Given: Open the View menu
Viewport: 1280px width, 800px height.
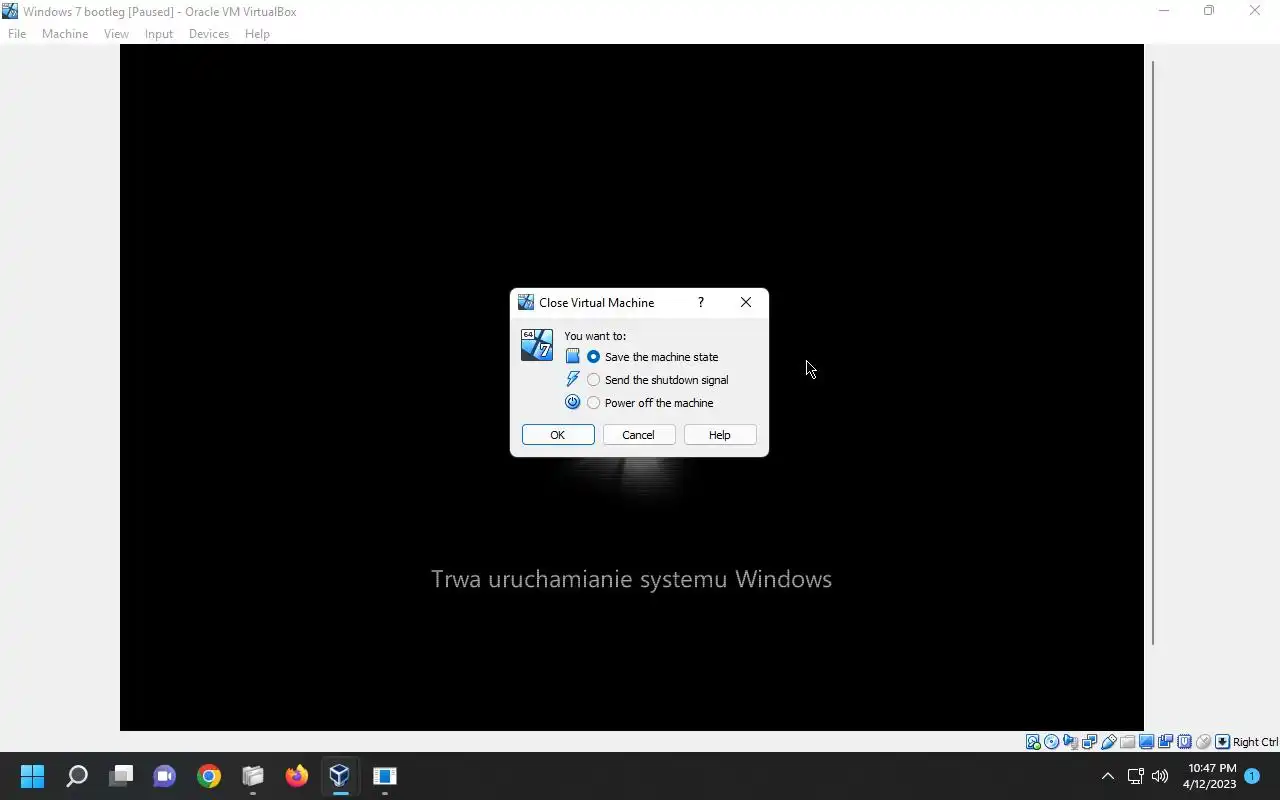Looking at the screenshot, I should point(116,34).
